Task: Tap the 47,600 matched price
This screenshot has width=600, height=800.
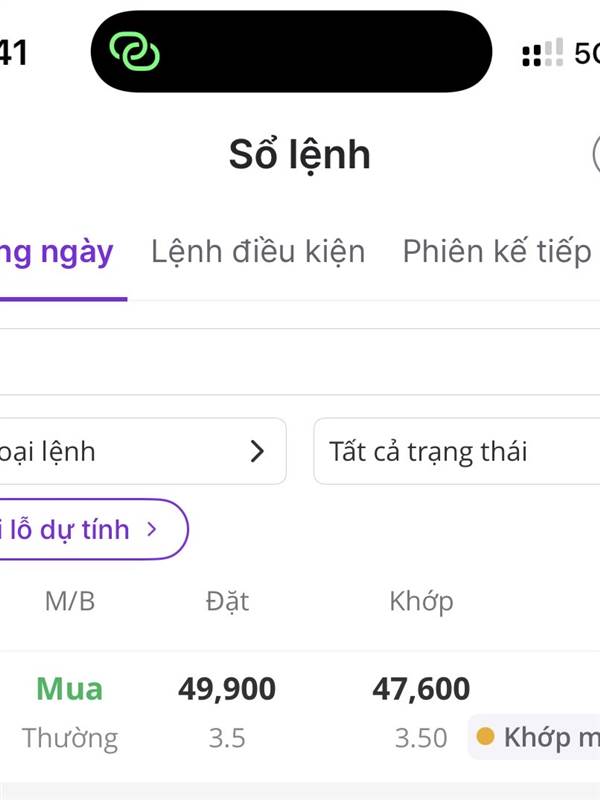Action: coord(421,689)
